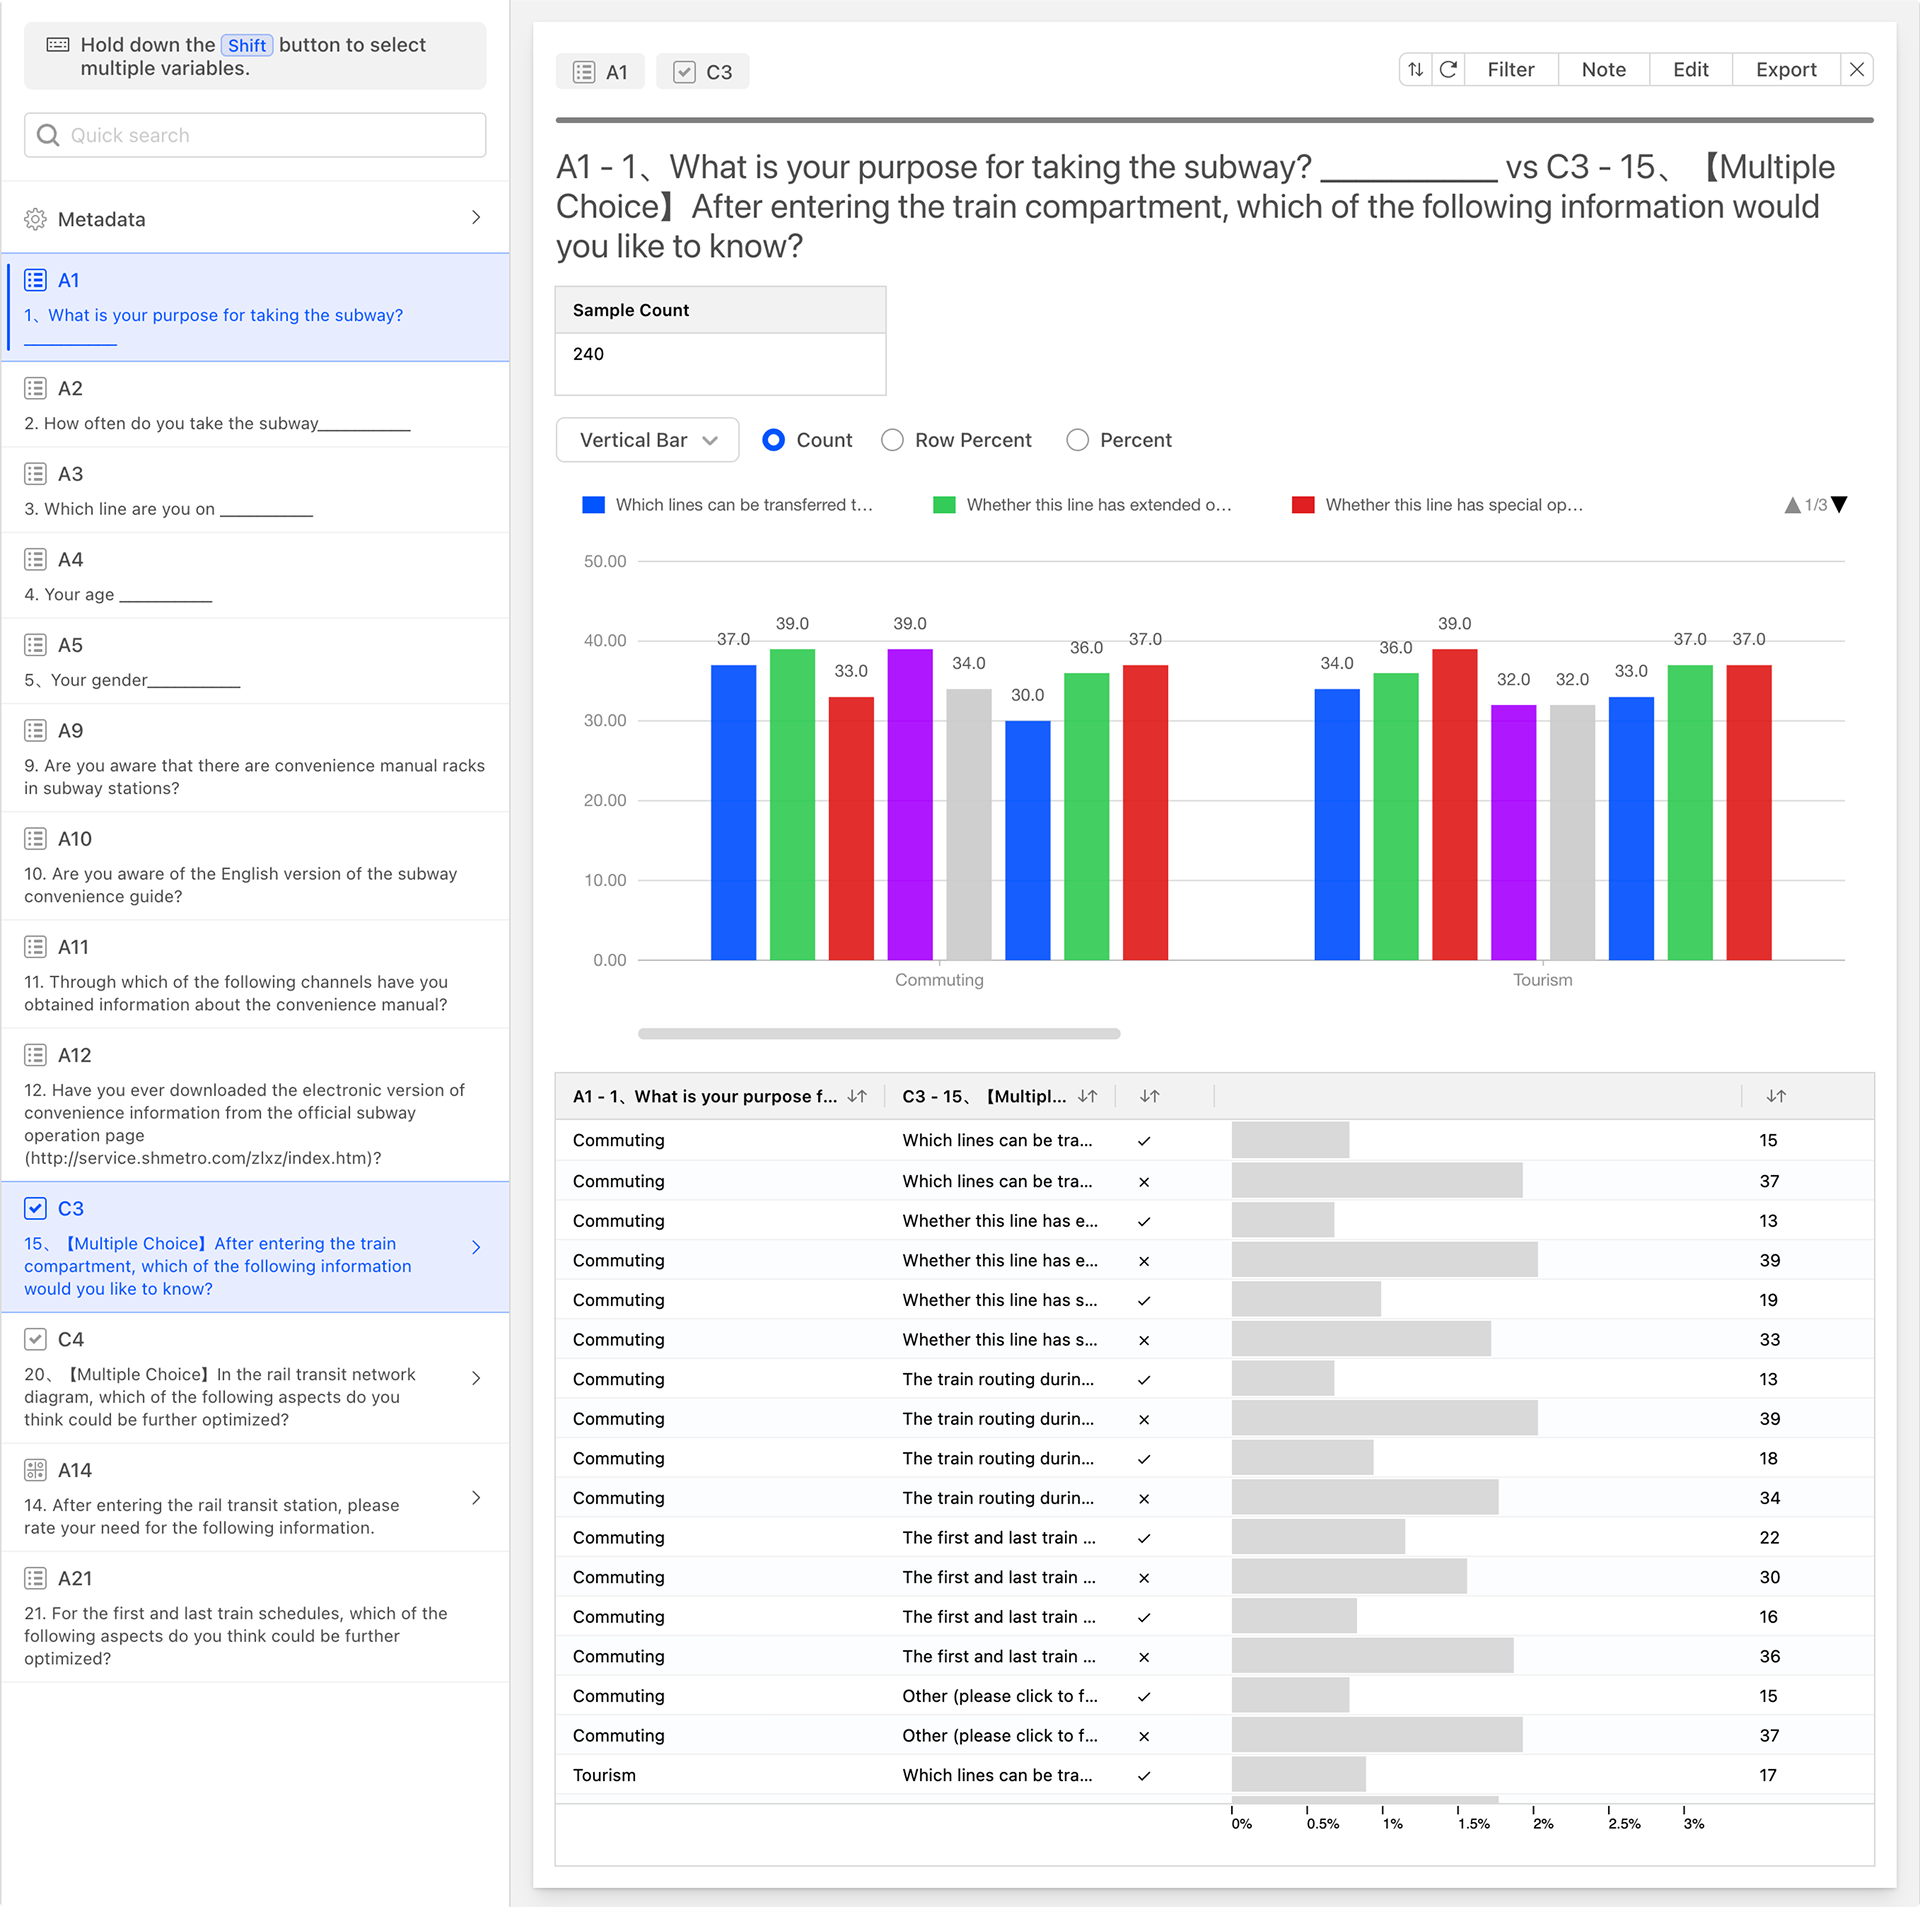Click the Commuting axis label in chart
Image resolution: width=1920 pixels, height=1907 pixels.
coord(939,980)
